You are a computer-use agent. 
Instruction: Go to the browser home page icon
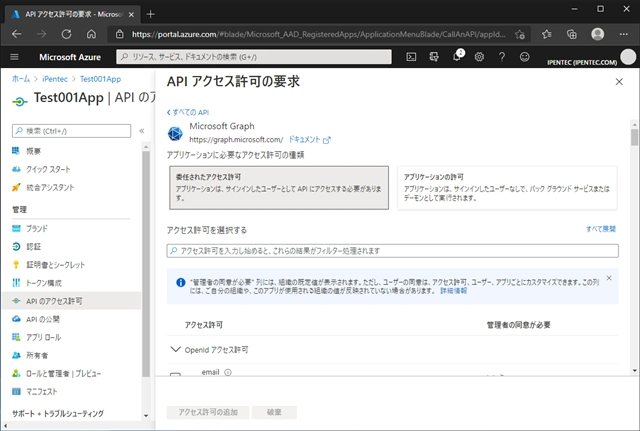pos(91,34)
